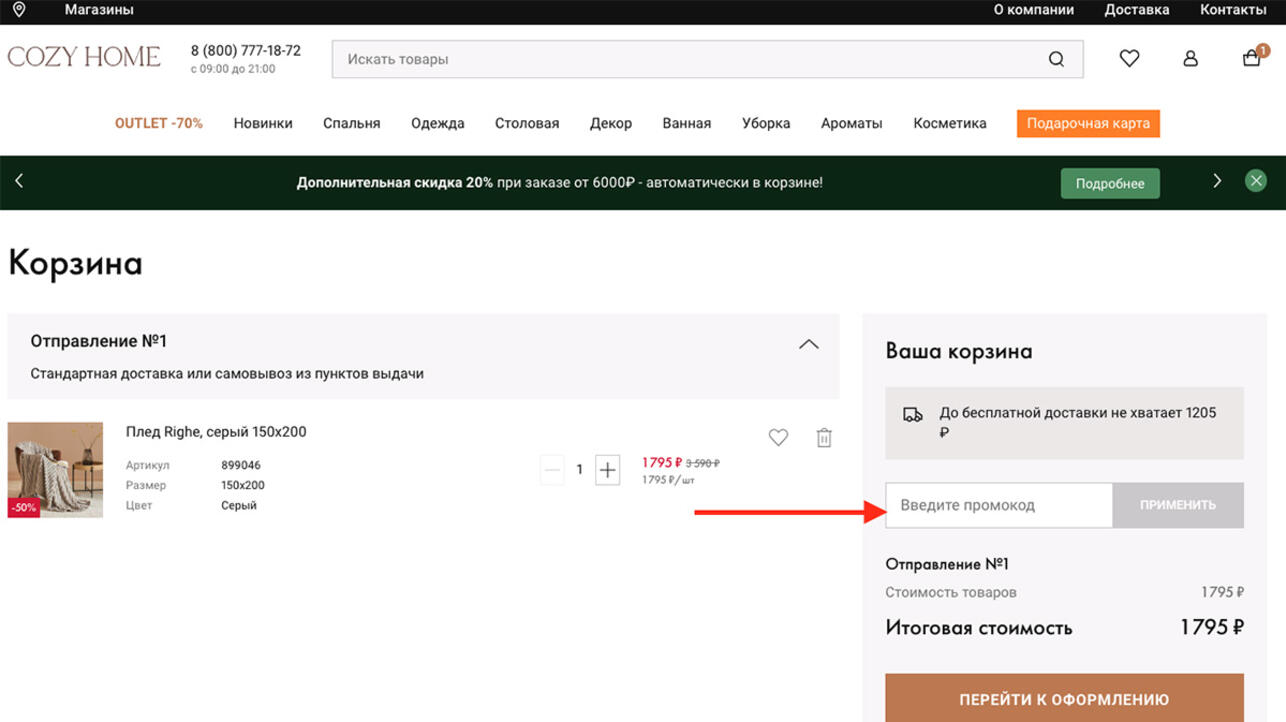Open the wishlist heart icon in header

tap(1129, 59)
